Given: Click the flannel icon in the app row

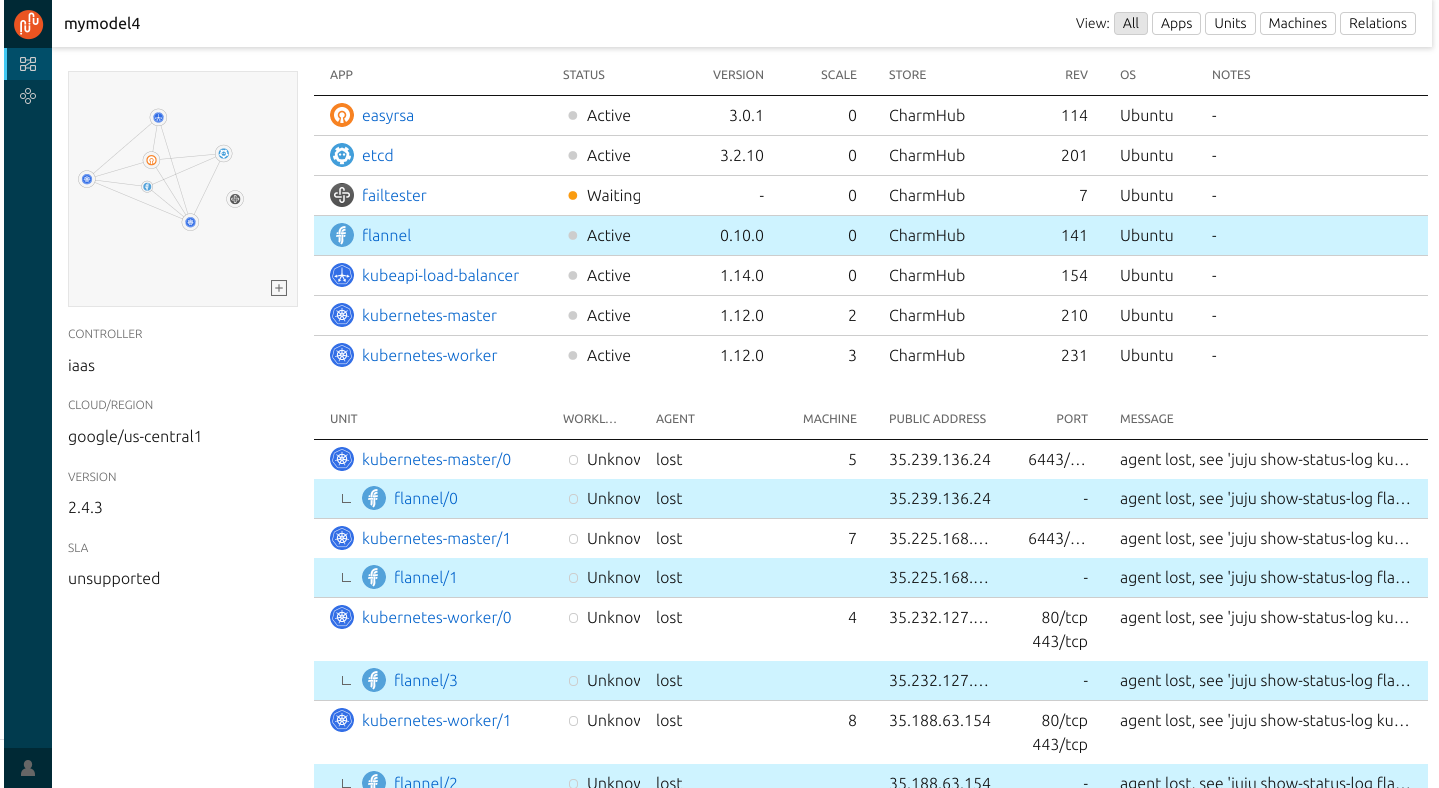Looking at the screenshot, I should (341, 235).
